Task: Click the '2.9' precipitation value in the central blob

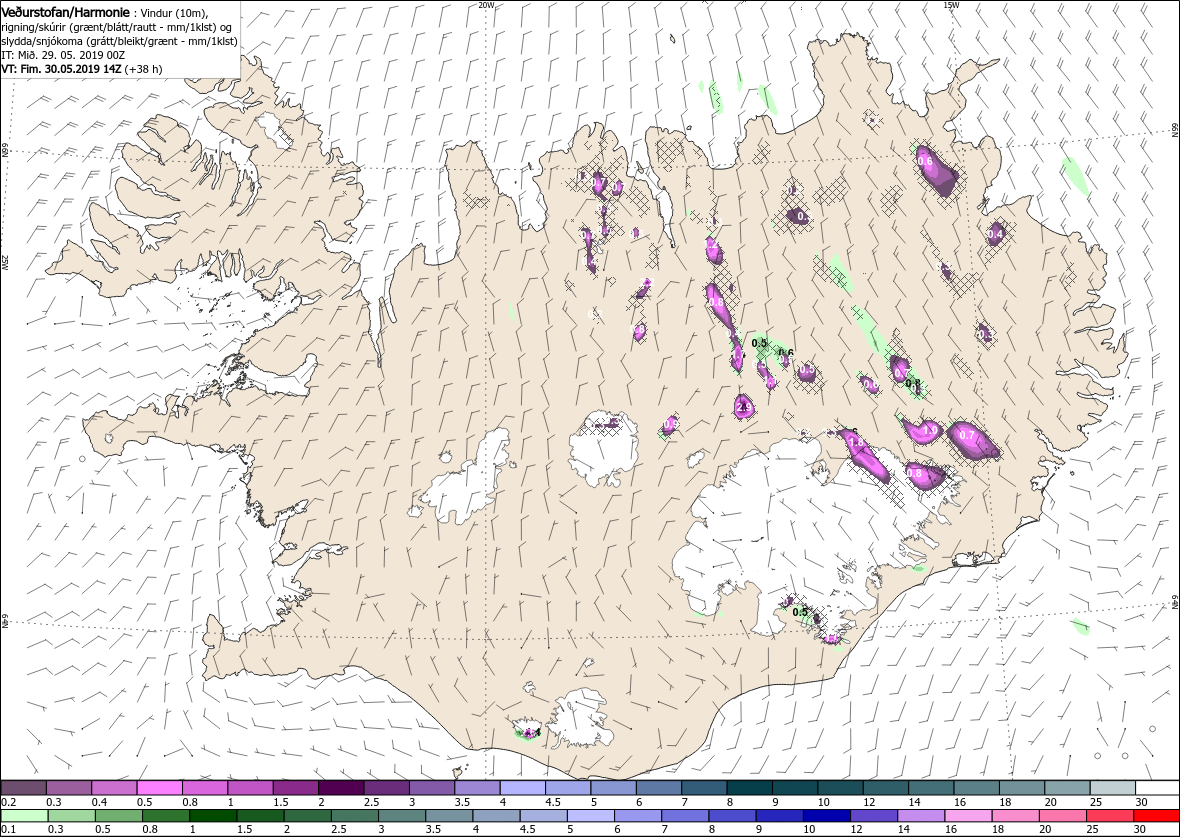Action: (x=744, y=408)
